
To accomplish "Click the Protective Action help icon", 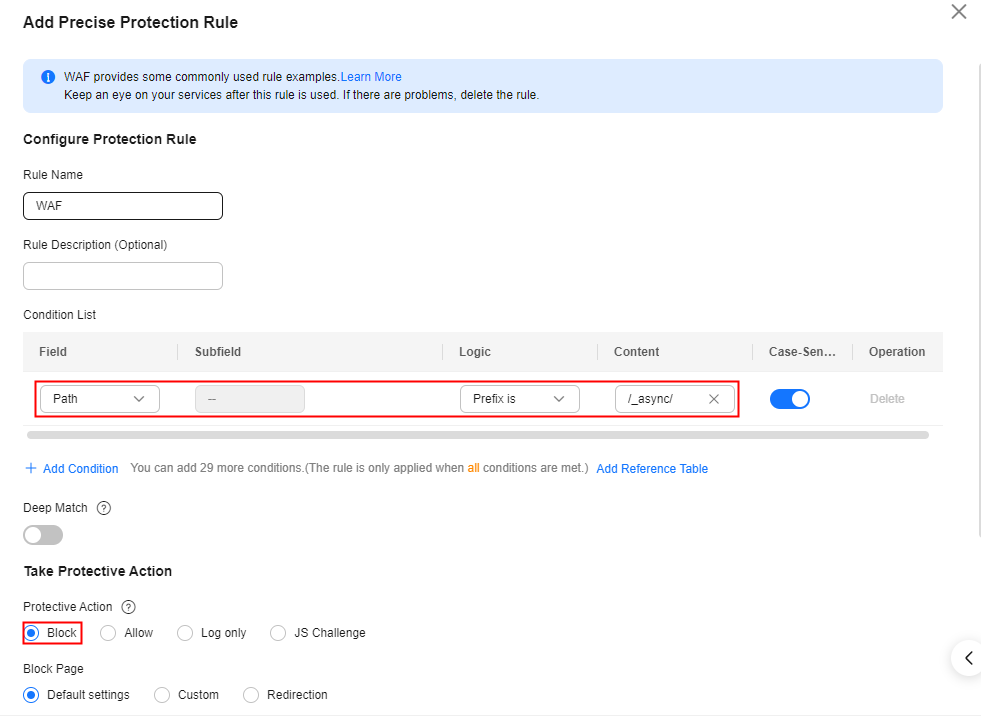I will [128, 607].
